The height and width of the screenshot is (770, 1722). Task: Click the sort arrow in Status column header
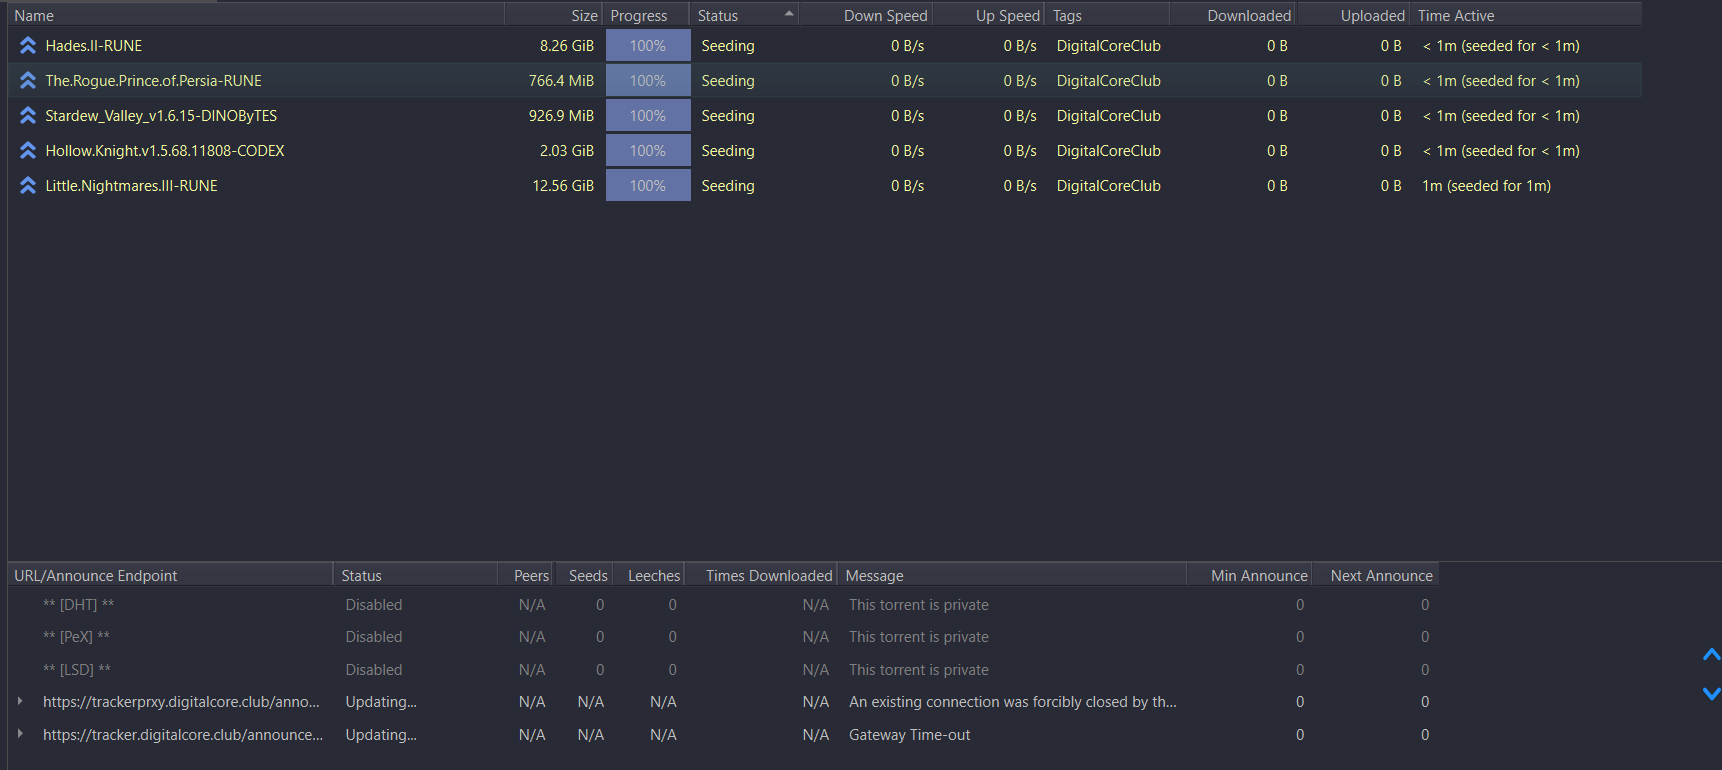(x=789, y=14)
